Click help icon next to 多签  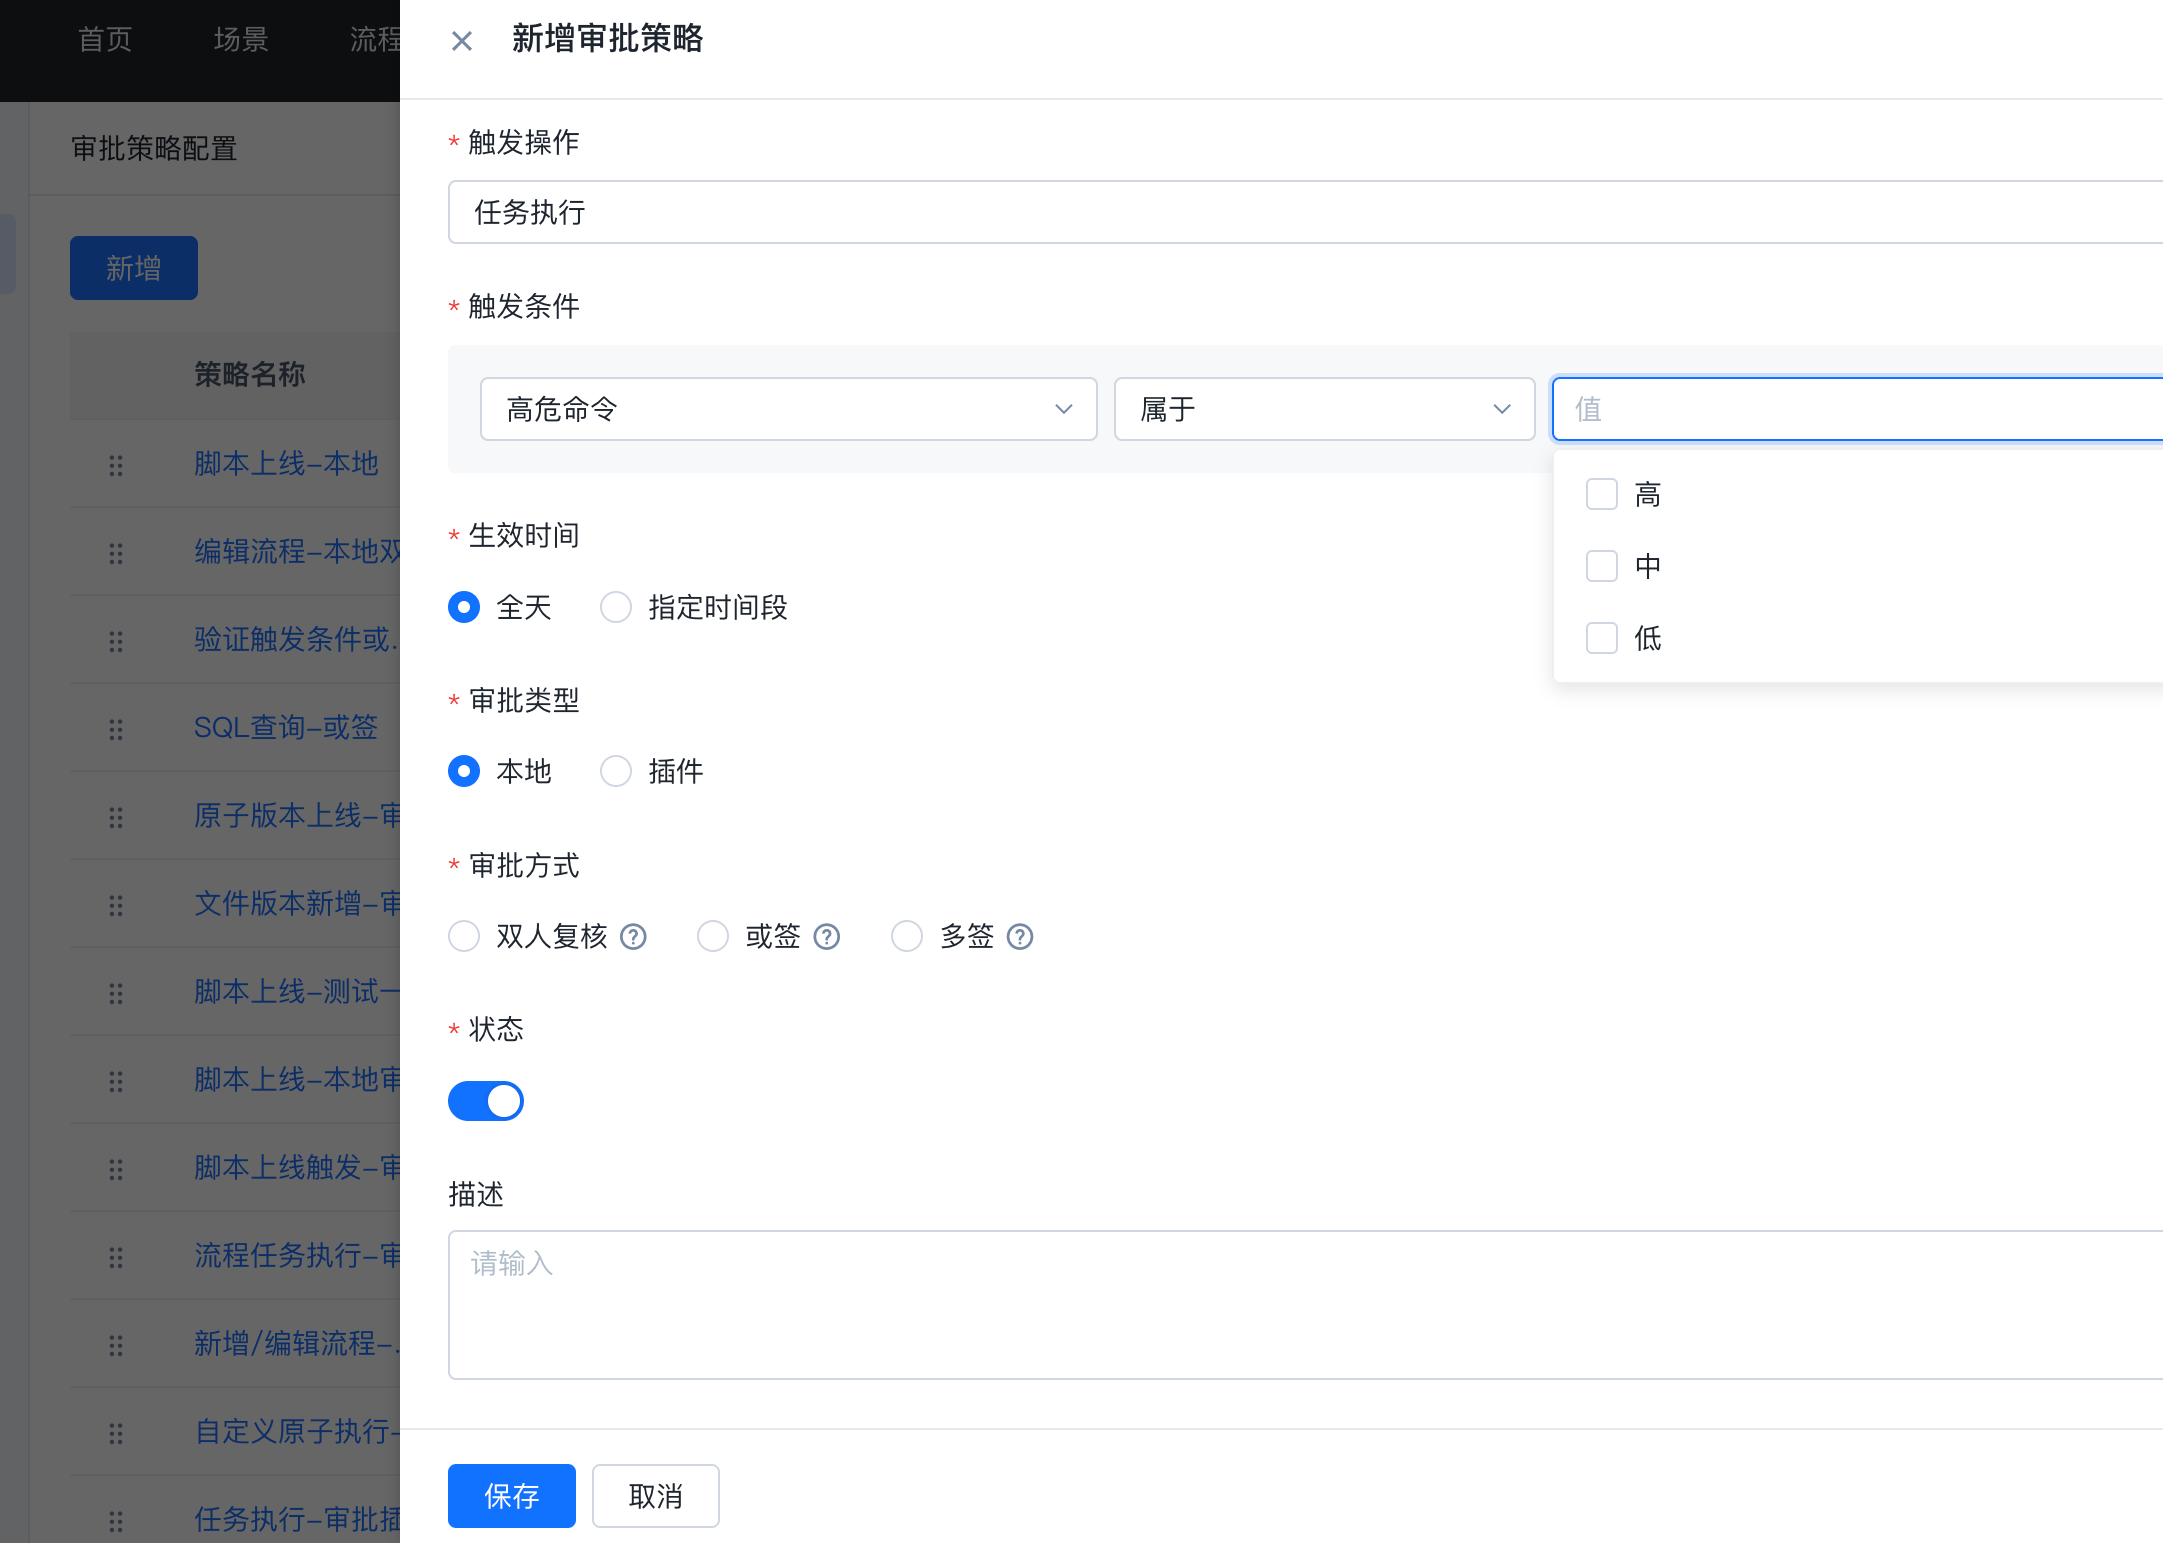(x=1019, y=937)
